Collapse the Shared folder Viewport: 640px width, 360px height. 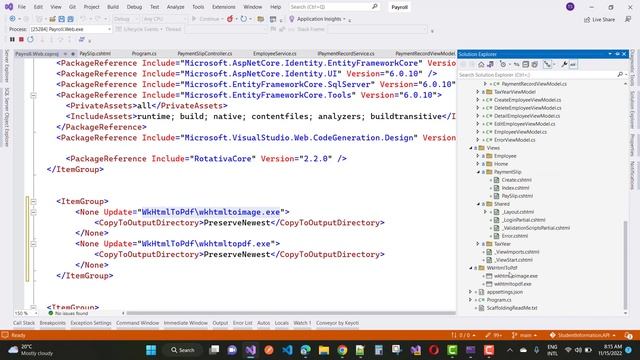point(478,204)
